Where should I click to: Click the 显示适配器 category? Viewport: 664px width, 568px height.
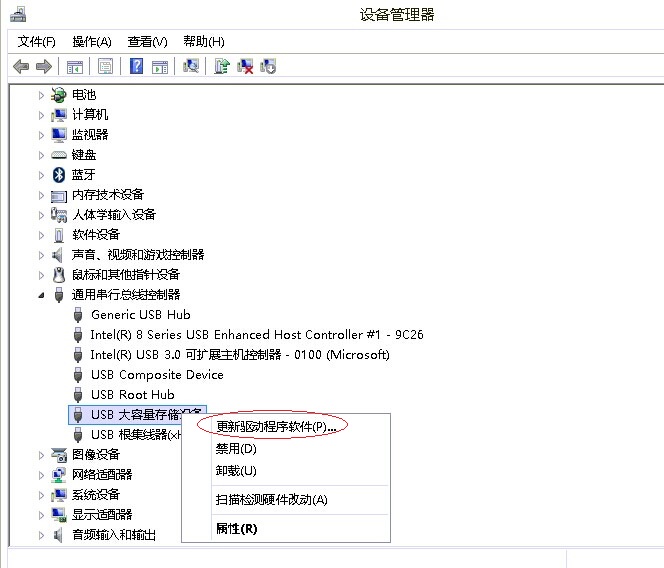[x=101, y=515]
